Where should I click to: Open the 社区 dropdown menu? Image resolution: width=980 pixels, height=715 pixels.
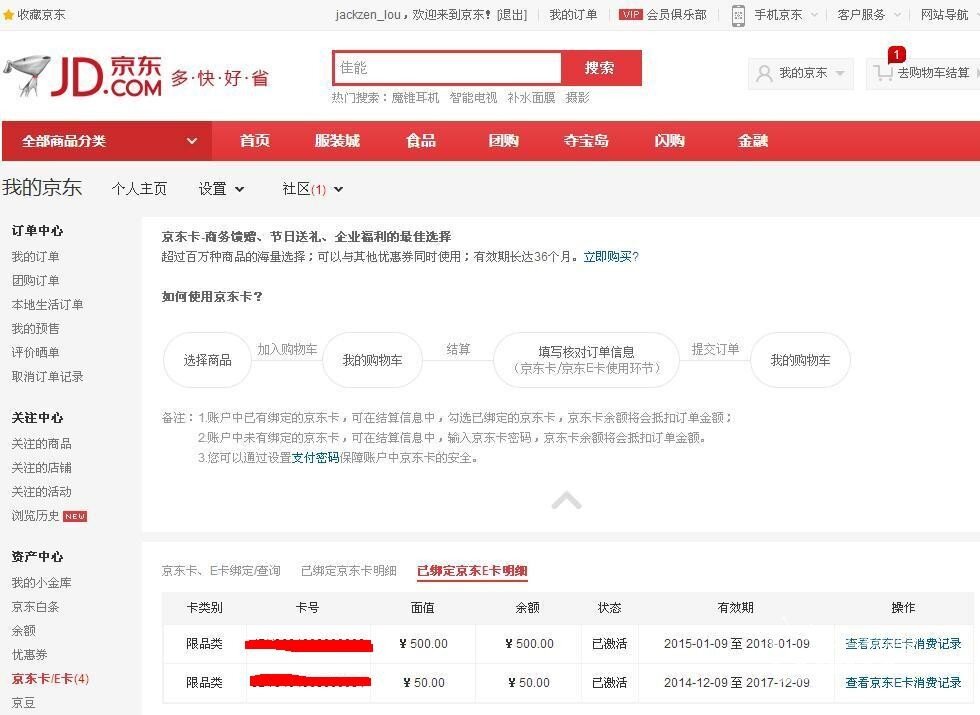(x=312, y=189)
